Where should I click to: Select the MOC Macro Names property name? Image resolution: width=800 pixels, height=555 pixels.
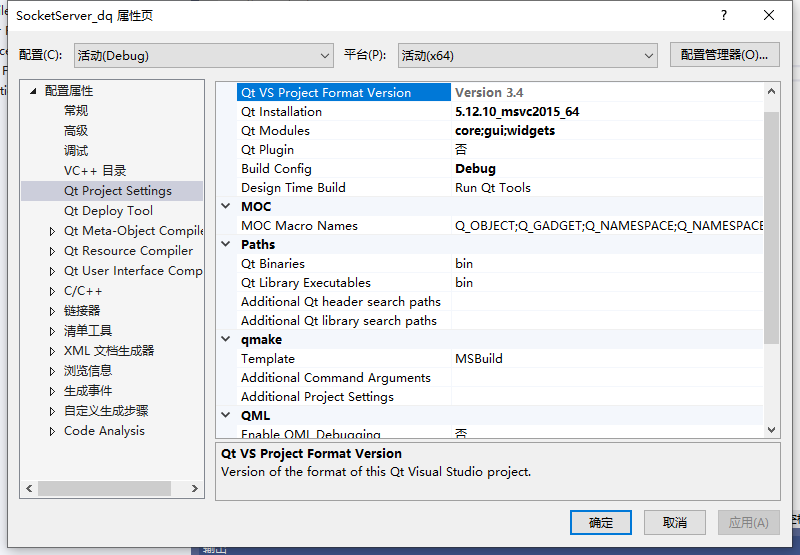click(x=299, y=225)
